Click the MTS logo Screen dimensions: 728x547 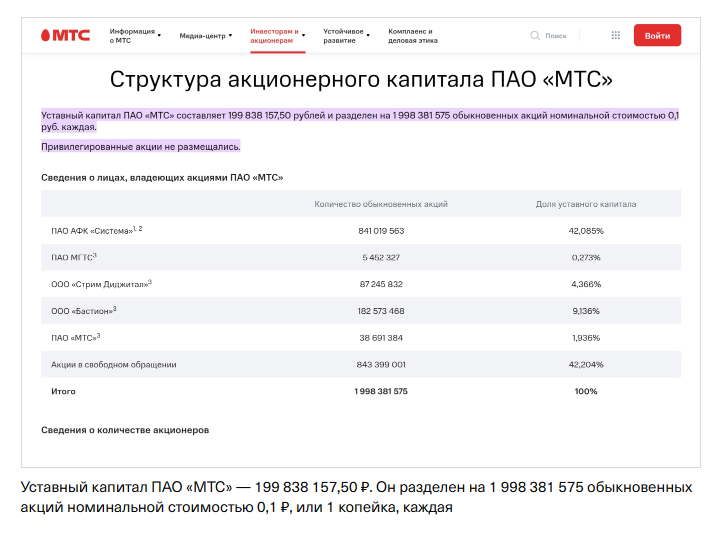(x=65, y=35)
